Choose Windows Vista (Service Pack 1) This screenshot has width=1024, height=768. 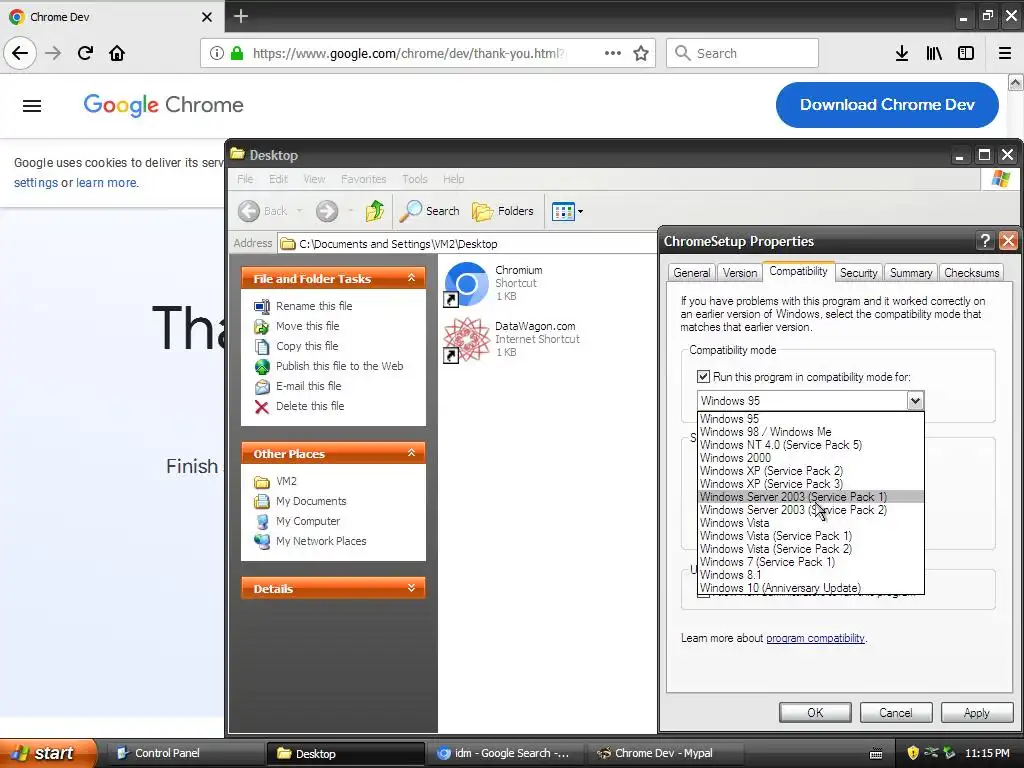tap(810, 536)
